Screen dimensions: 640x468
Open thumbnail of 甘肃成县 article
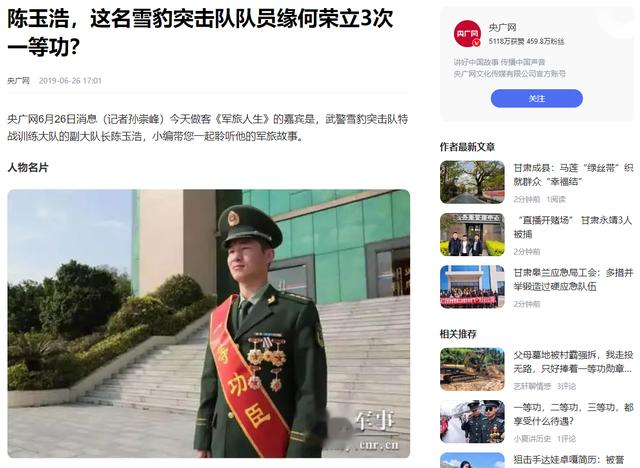(x=472, y=182)
